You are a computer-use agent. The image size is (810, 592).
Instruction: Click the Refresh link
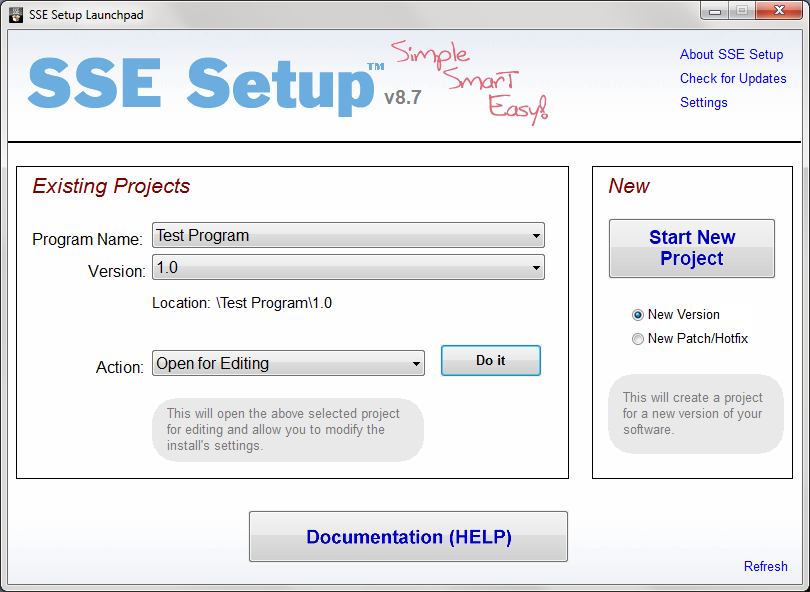tap(766, 566)
